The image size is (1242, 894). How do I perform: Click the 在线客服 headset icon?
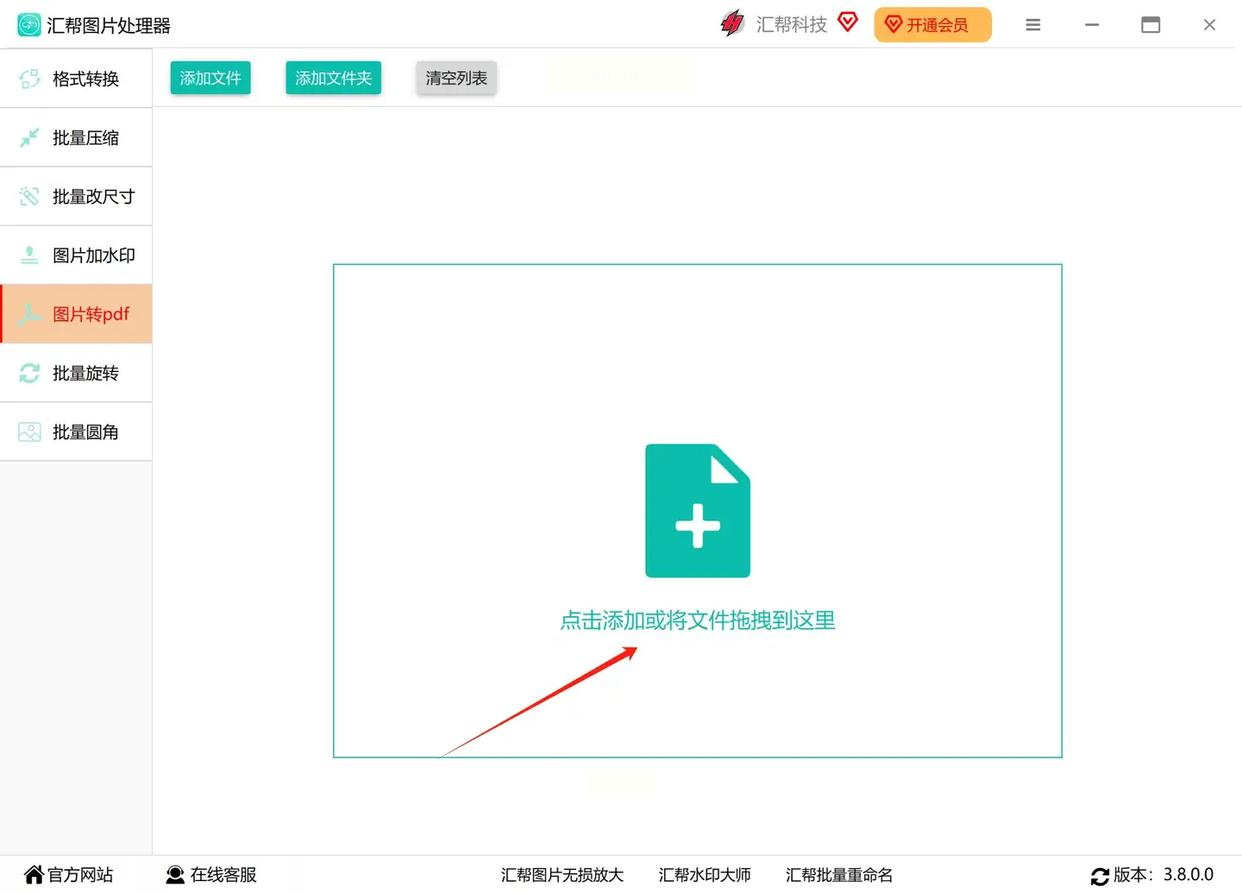point(175,875)
